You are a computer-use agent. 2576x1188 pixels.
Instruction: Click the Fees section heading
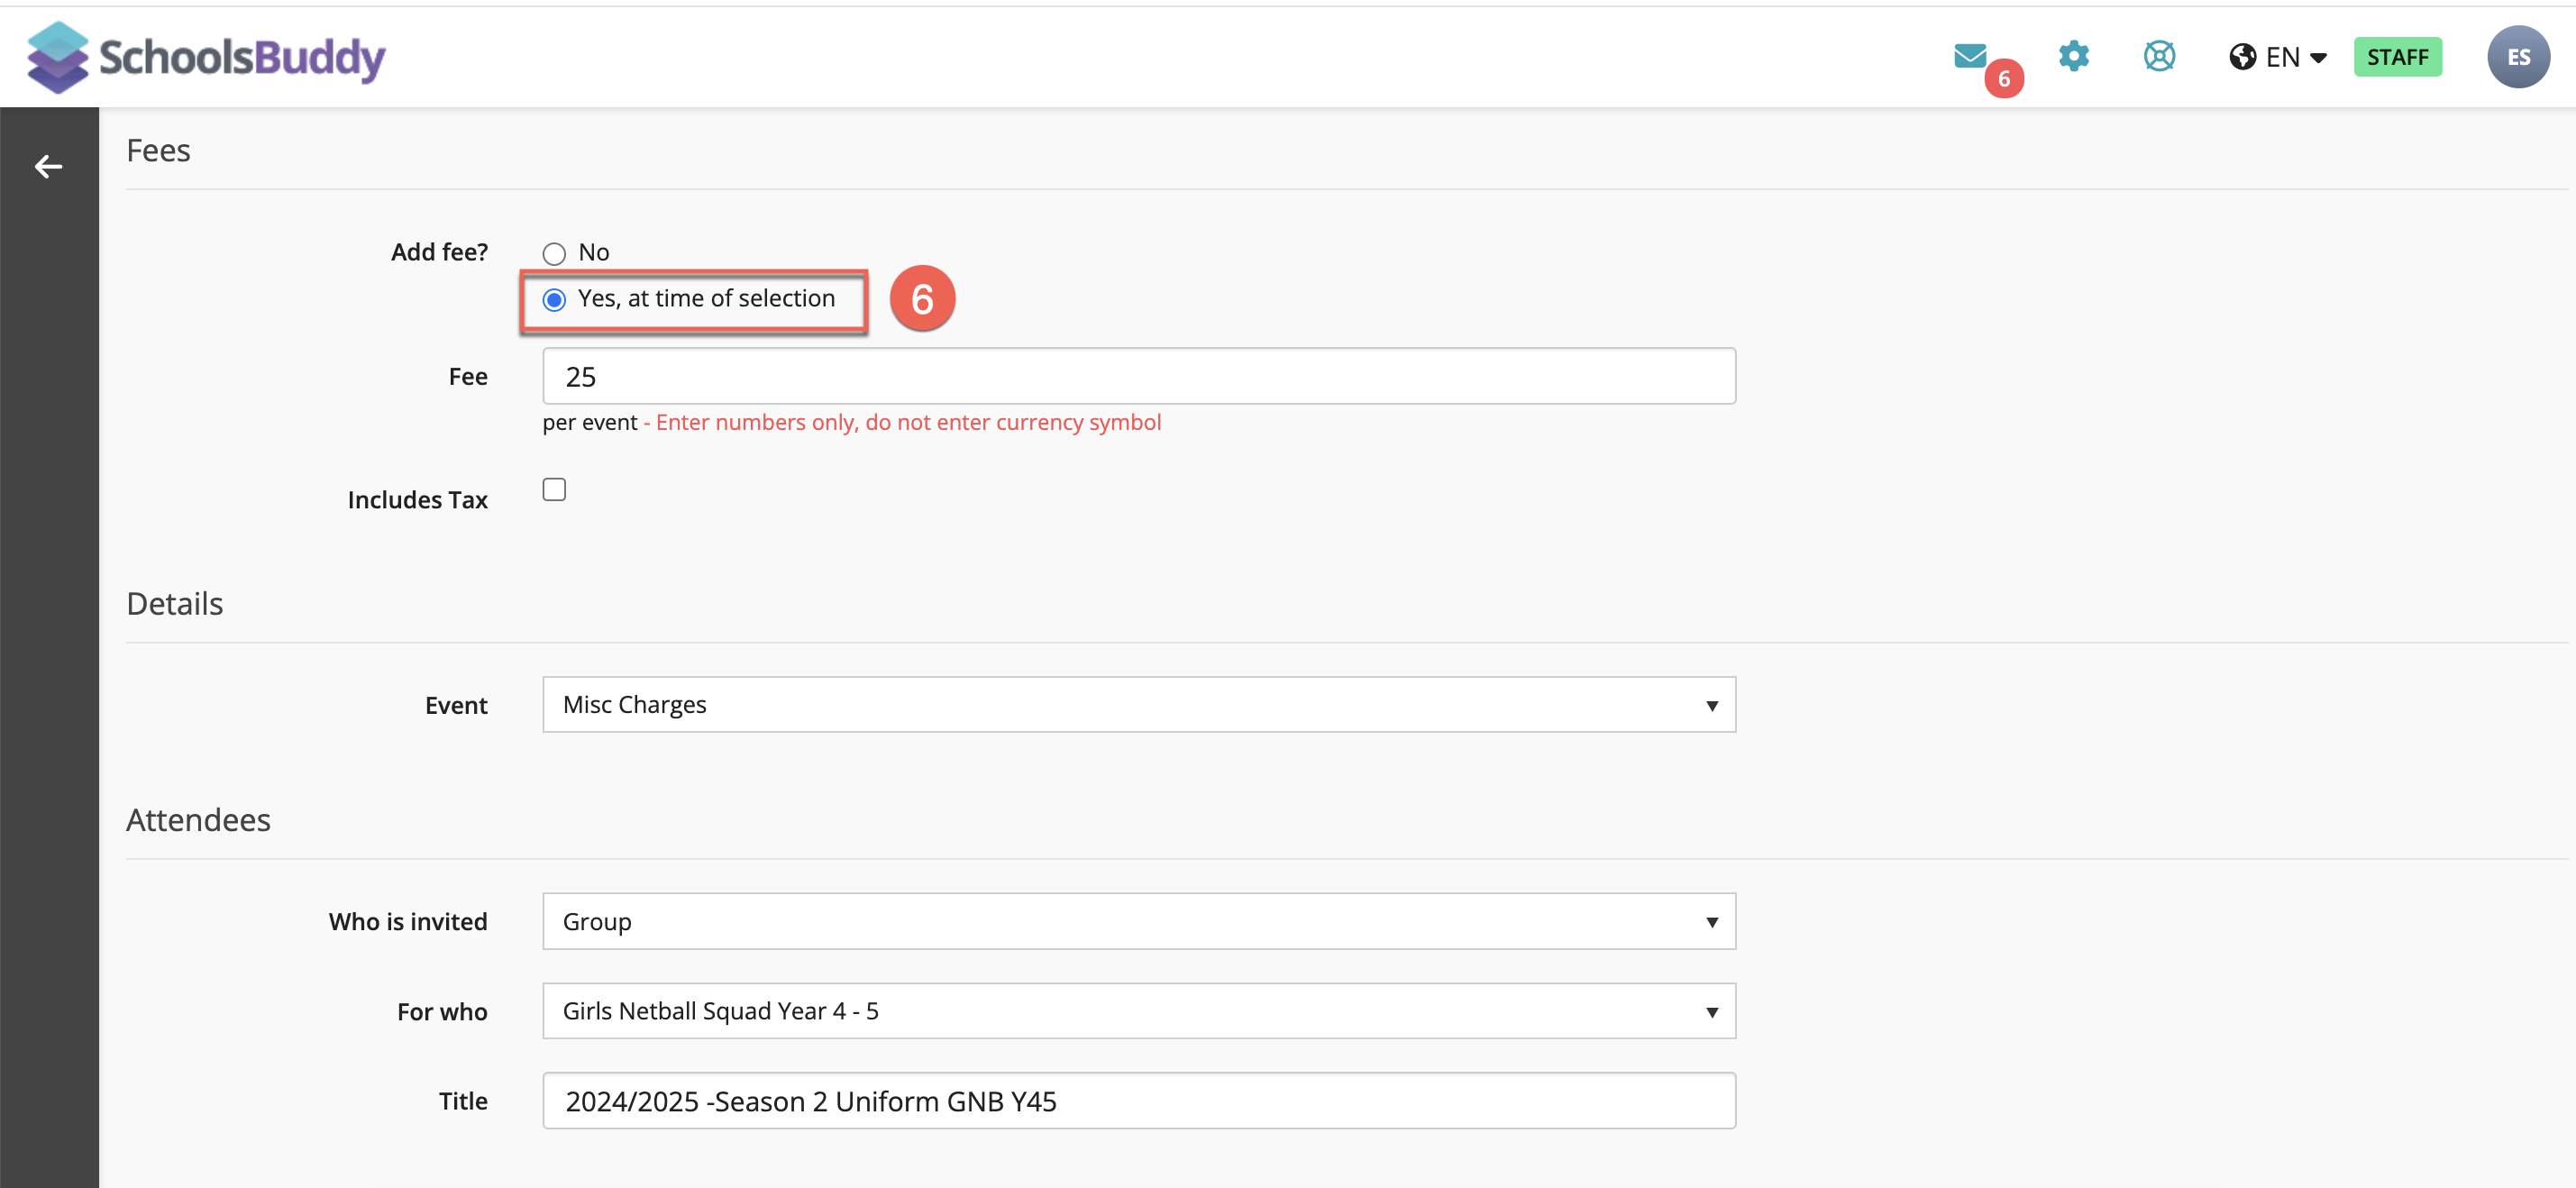(158, 150)
